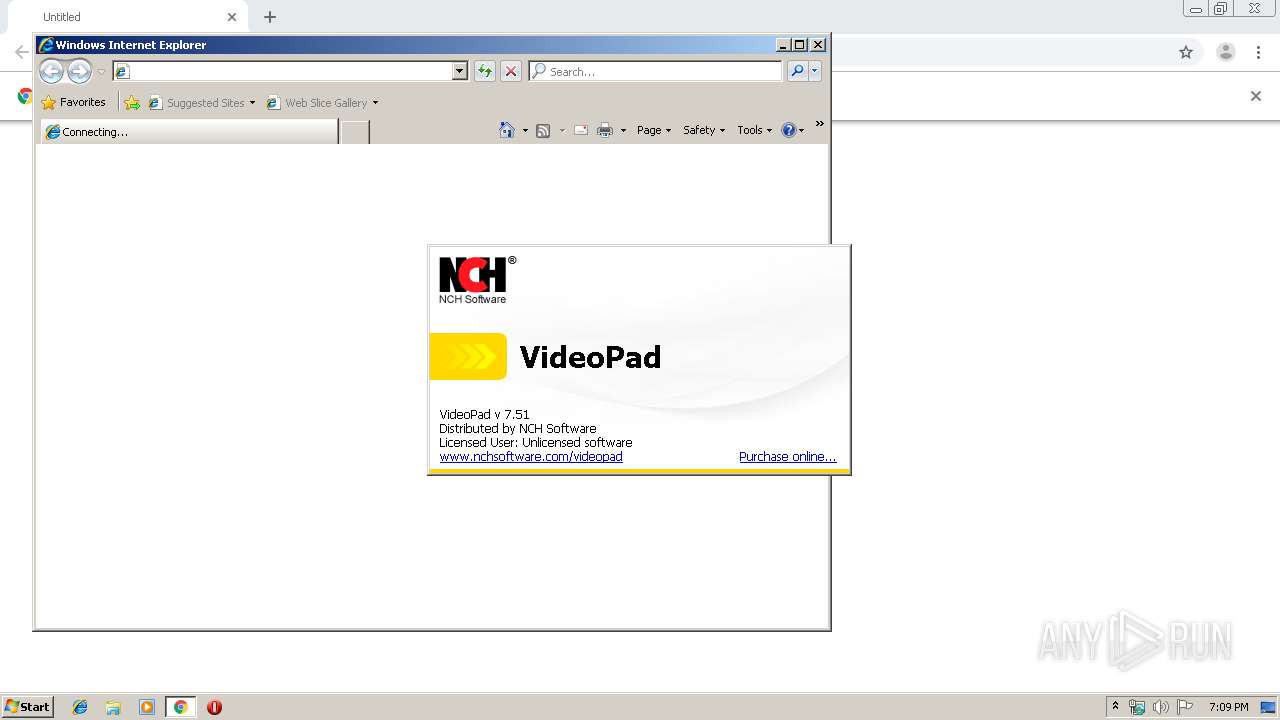
Task: Open a new Chrome tab
Action: click(x=270, y=17)
